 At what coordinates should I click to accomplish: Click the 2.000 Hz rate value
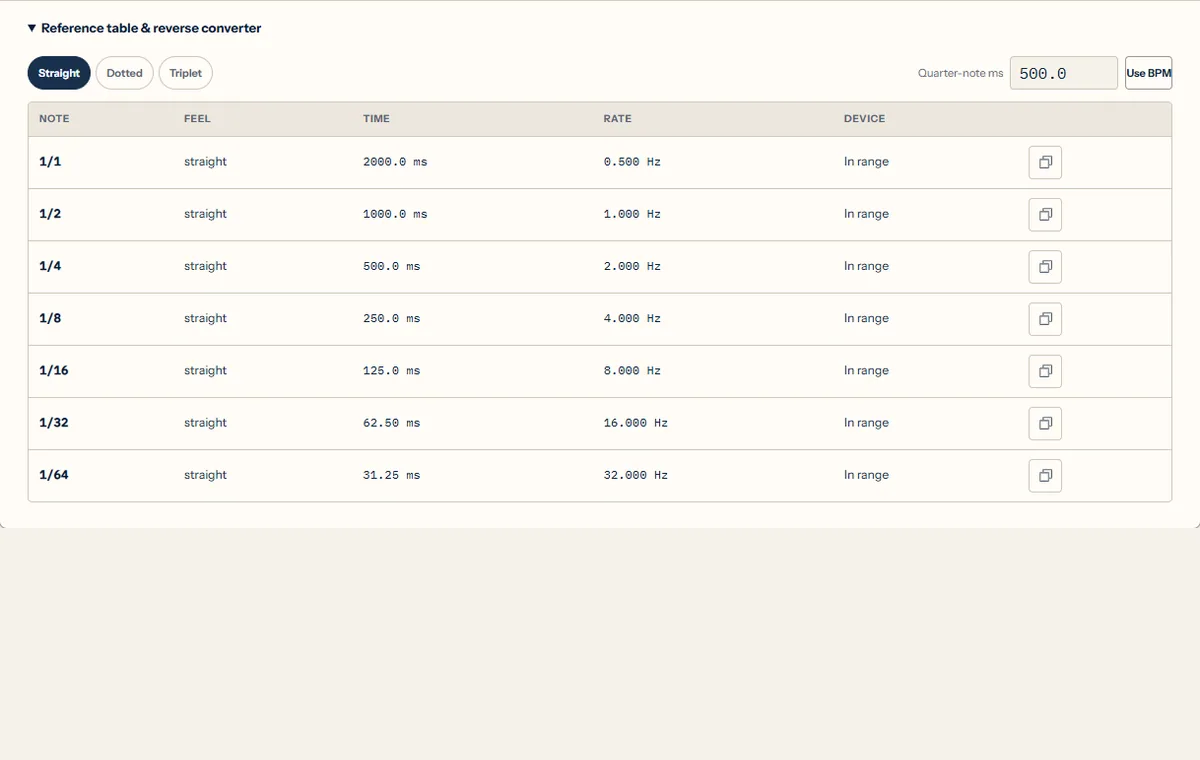pyautogui.click(x=632, y=266)
